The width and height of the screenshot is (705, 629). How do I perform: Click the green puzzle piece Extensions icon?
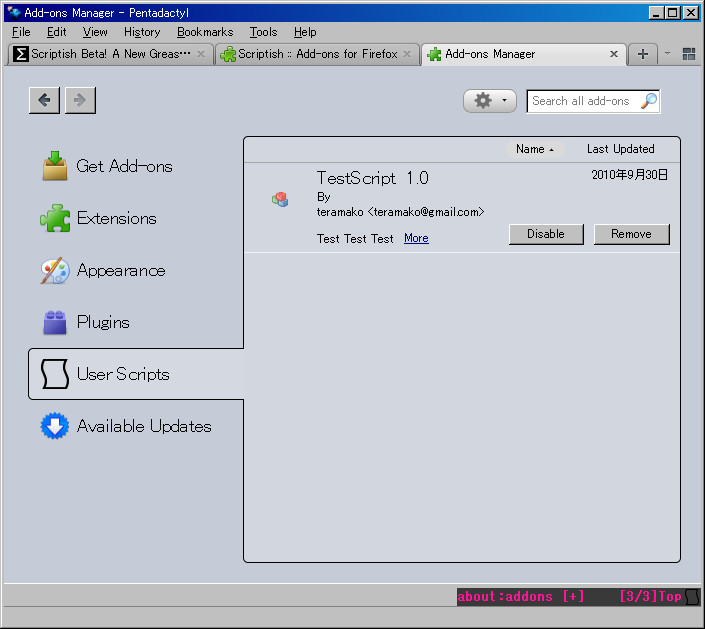[x=55, y=218]
